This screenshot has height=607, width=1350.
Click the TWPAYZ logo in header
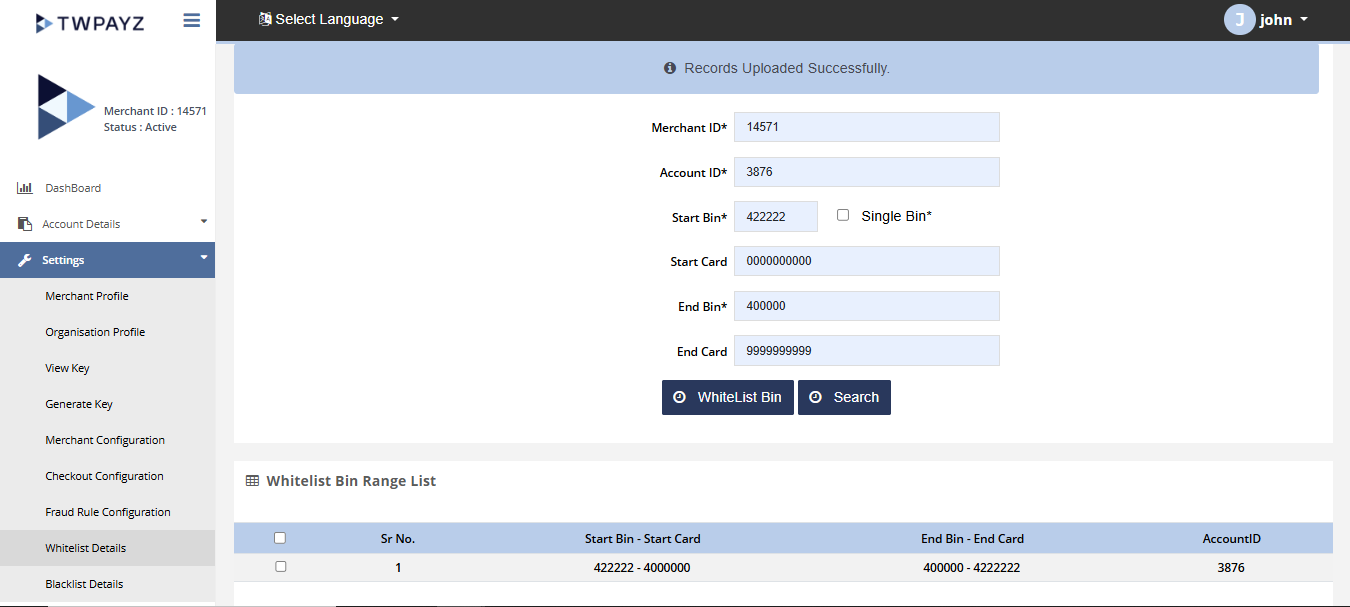click(90, 22)
